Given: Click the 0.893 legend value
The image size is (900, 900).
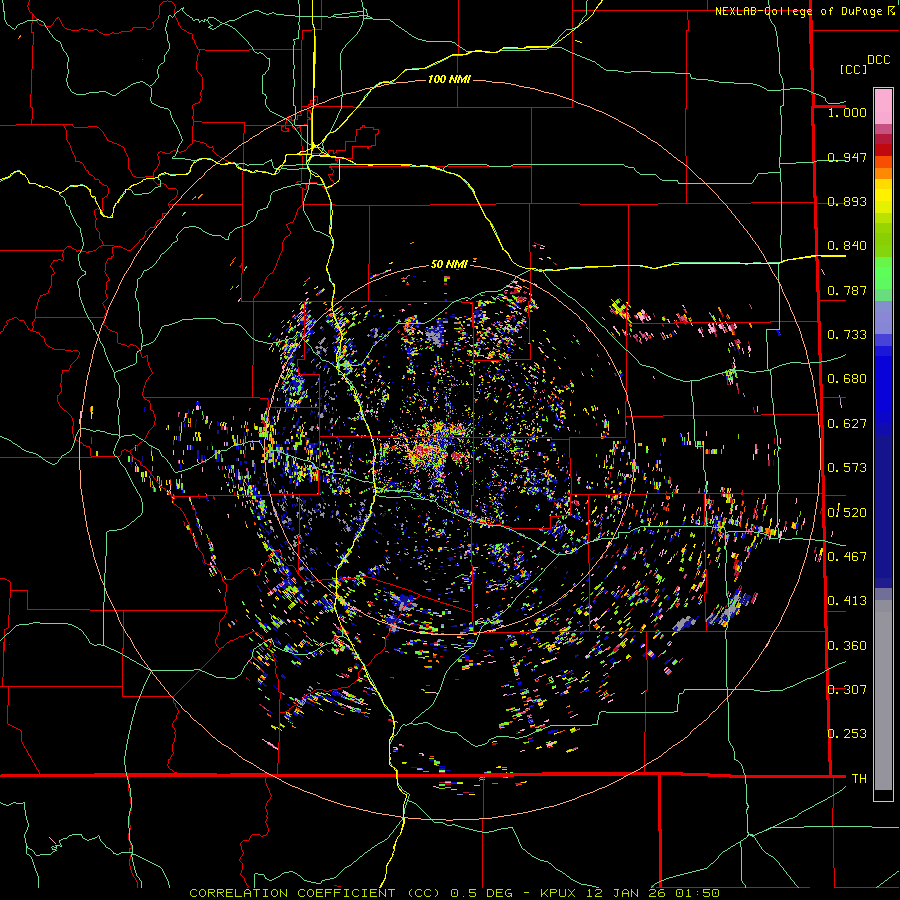Looking at the screenshot, I should coord(847,201).
